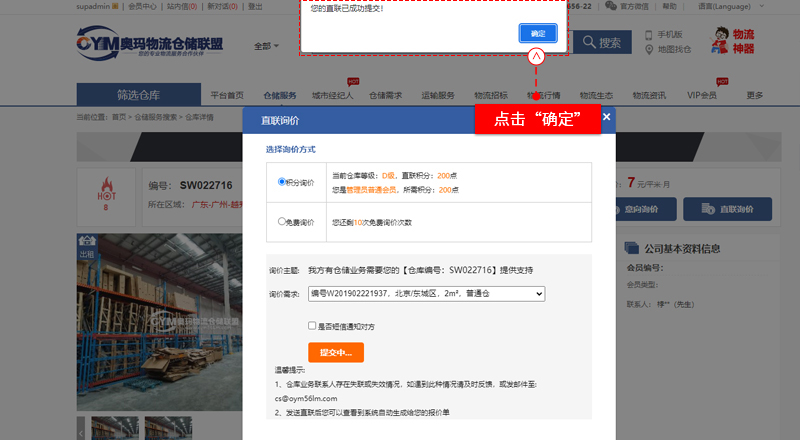This screenshot has width=800, height=440.
Task: Click the 手机版 phone icon
Action: [x=649, y=34]
